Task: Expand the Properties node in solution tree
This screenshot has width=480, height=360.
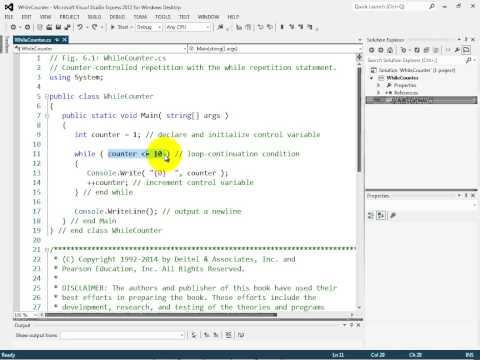Action: coord(378,85)
